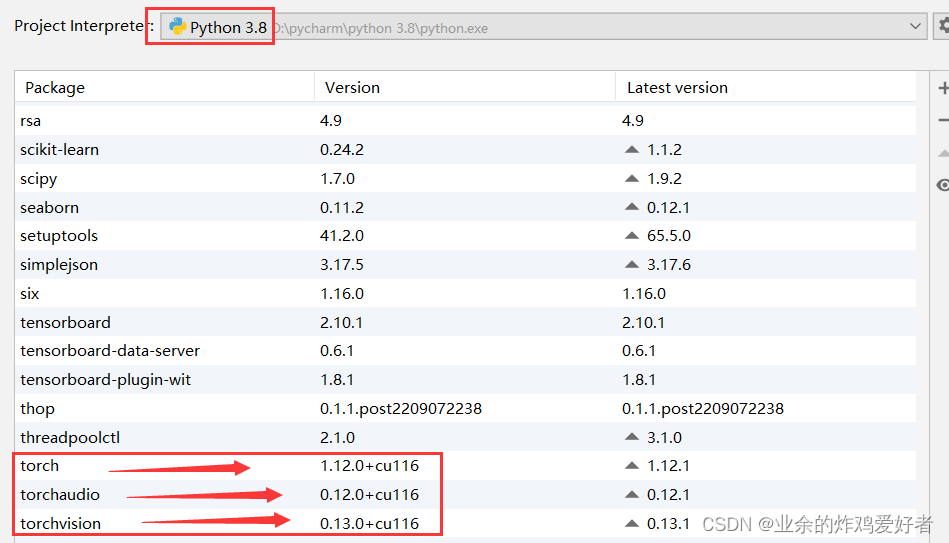Sort by the Version column header
This screenshot has height=543, width=949.
pos(465,87)
